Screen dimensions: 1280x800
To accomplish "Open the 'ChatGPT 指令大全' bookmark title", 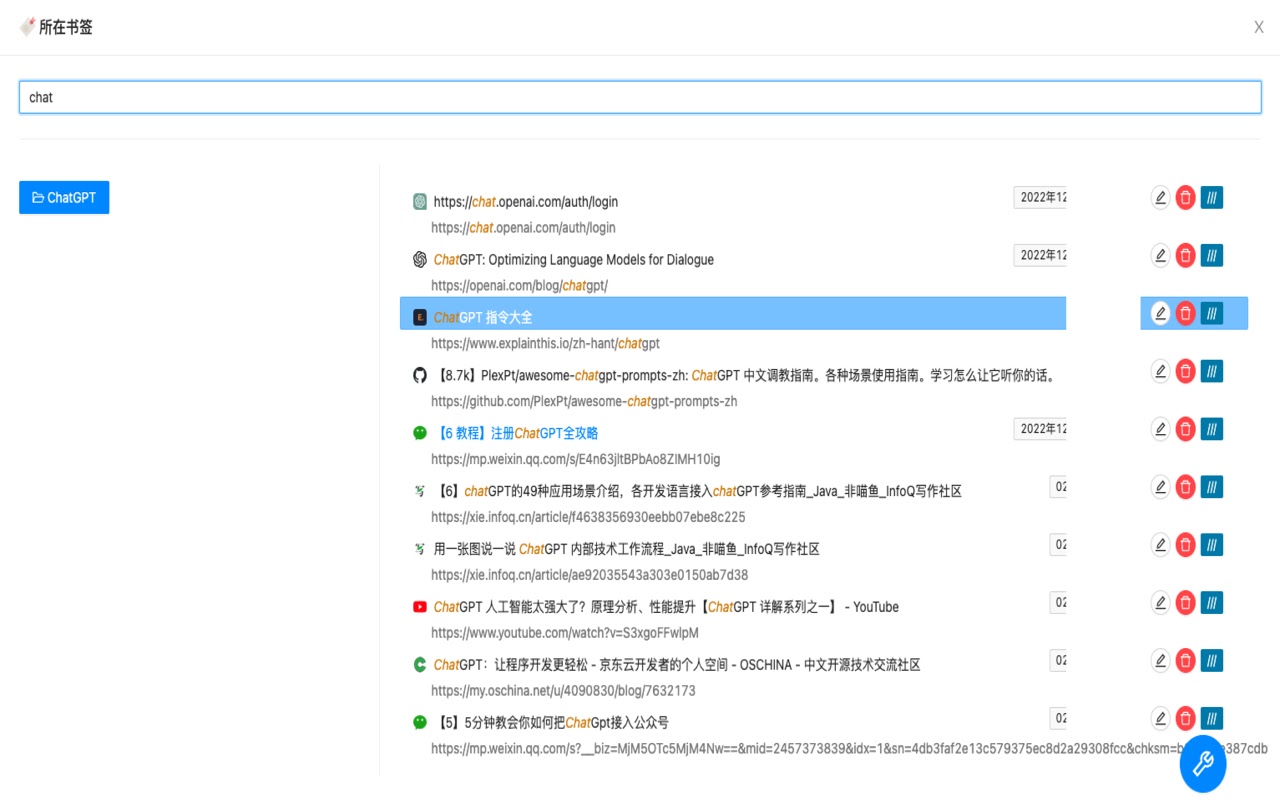I will click(483, 318).
